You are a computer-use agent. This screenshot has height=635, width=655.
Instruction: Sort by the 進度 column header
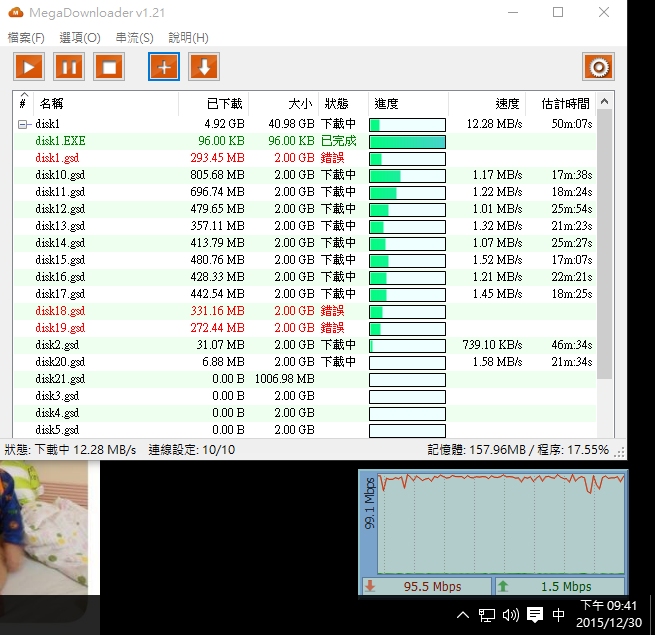pyautogui.click(x=408, y=104)
